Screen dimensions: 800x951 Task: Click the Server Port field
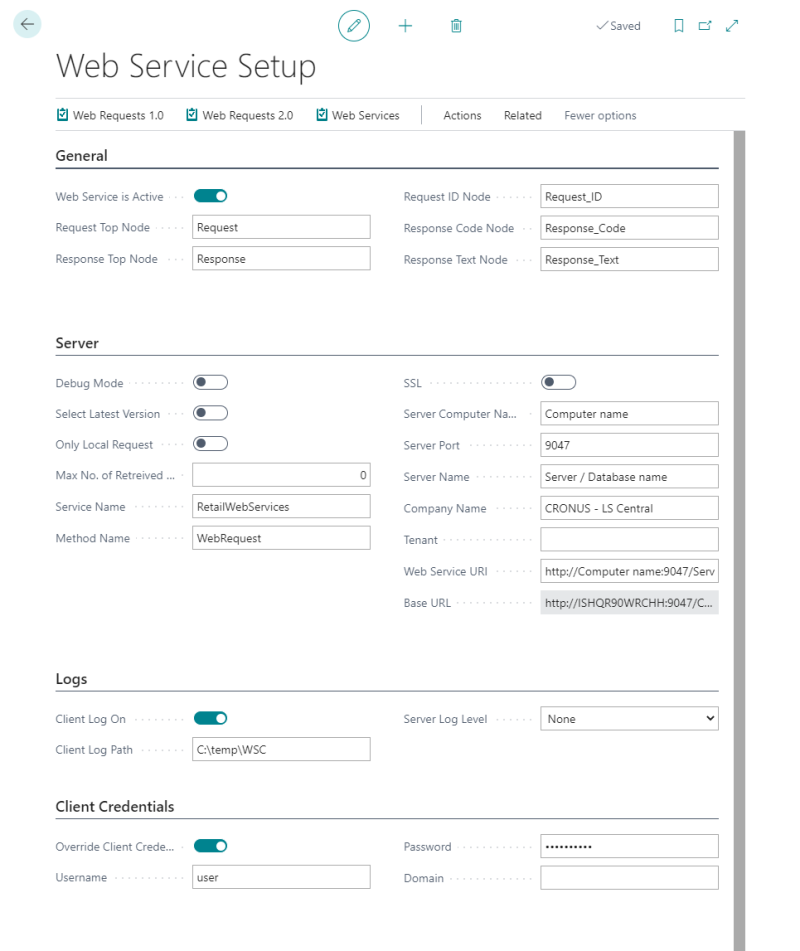tap(630, 445)
